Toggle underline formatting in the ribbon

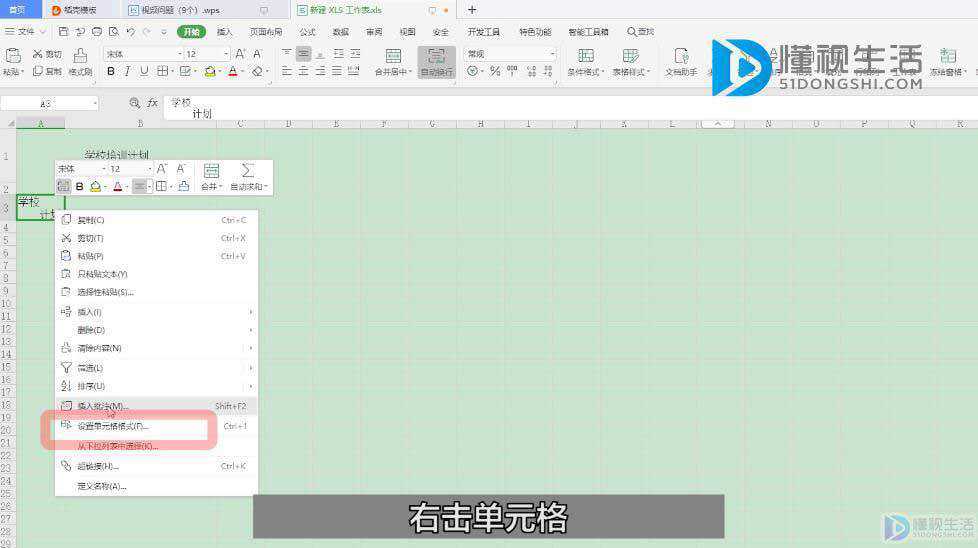pyautogui.click(x=144, y=71)
